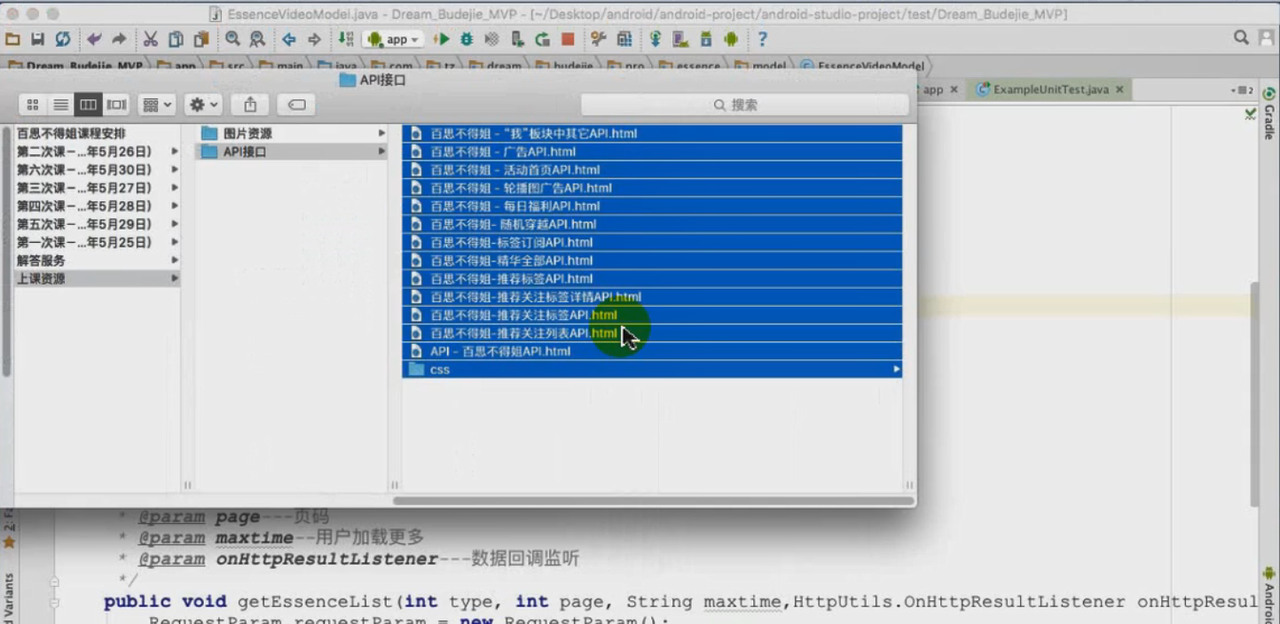Select the API接口 folder in column
Screen dimensions: 1280x624
289,151
